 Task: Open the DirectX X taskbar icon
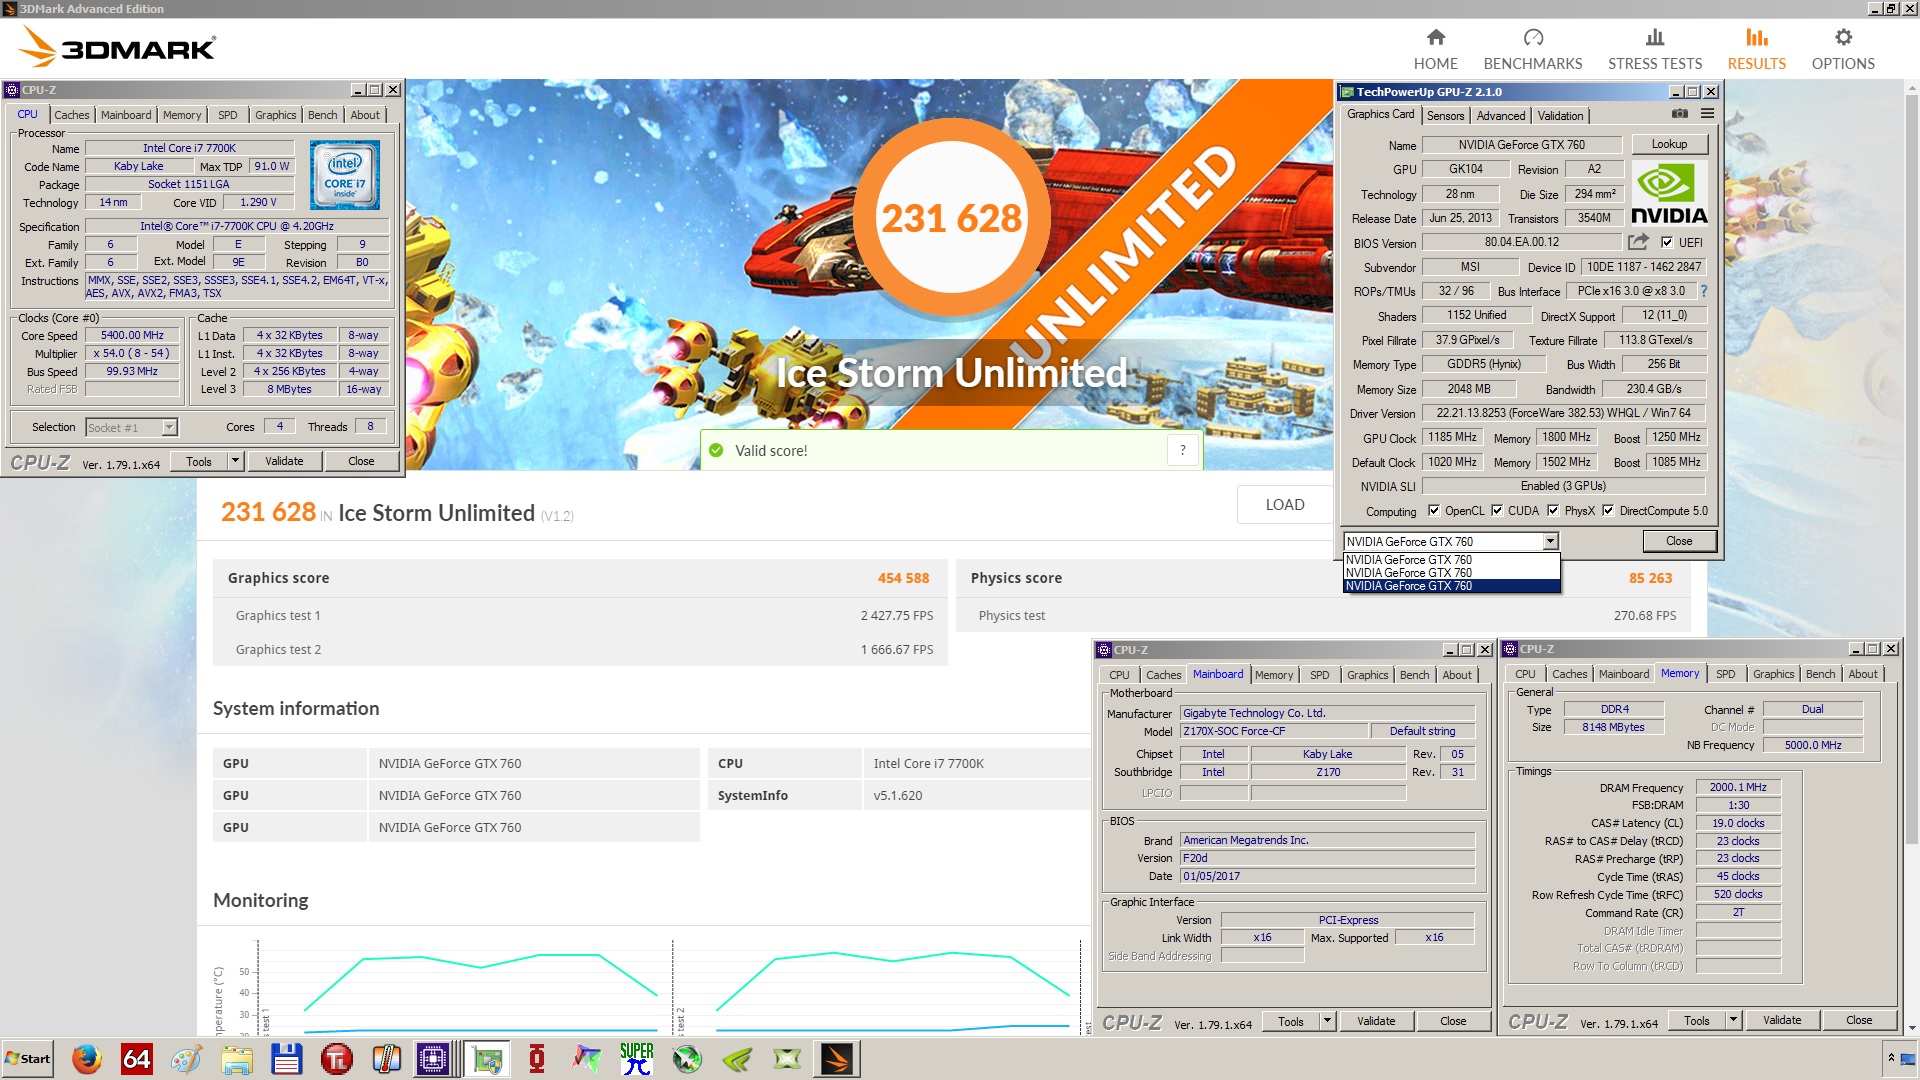pyautogui.click(x=787, y=1059)
